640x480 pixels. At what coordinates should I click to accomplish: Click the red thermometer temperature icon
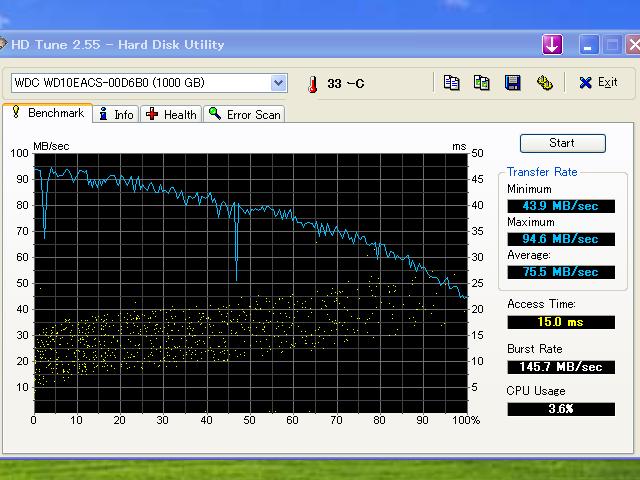click(x=313, y=84)
